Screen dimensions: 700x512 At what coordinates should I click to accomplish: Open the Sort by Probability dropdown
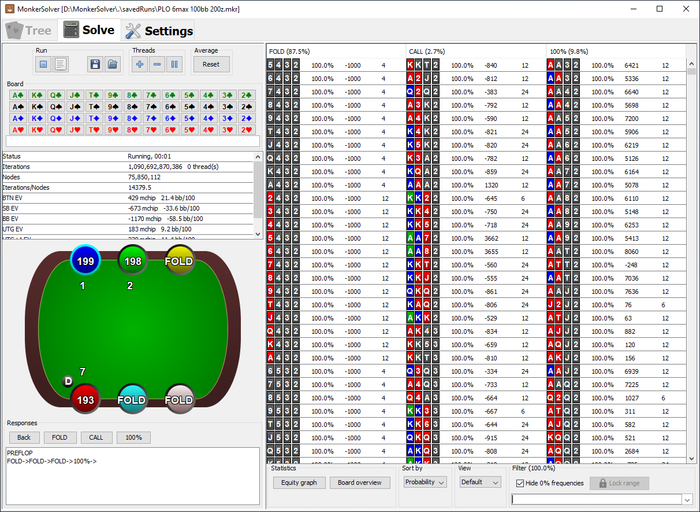(x=424, y=482)
